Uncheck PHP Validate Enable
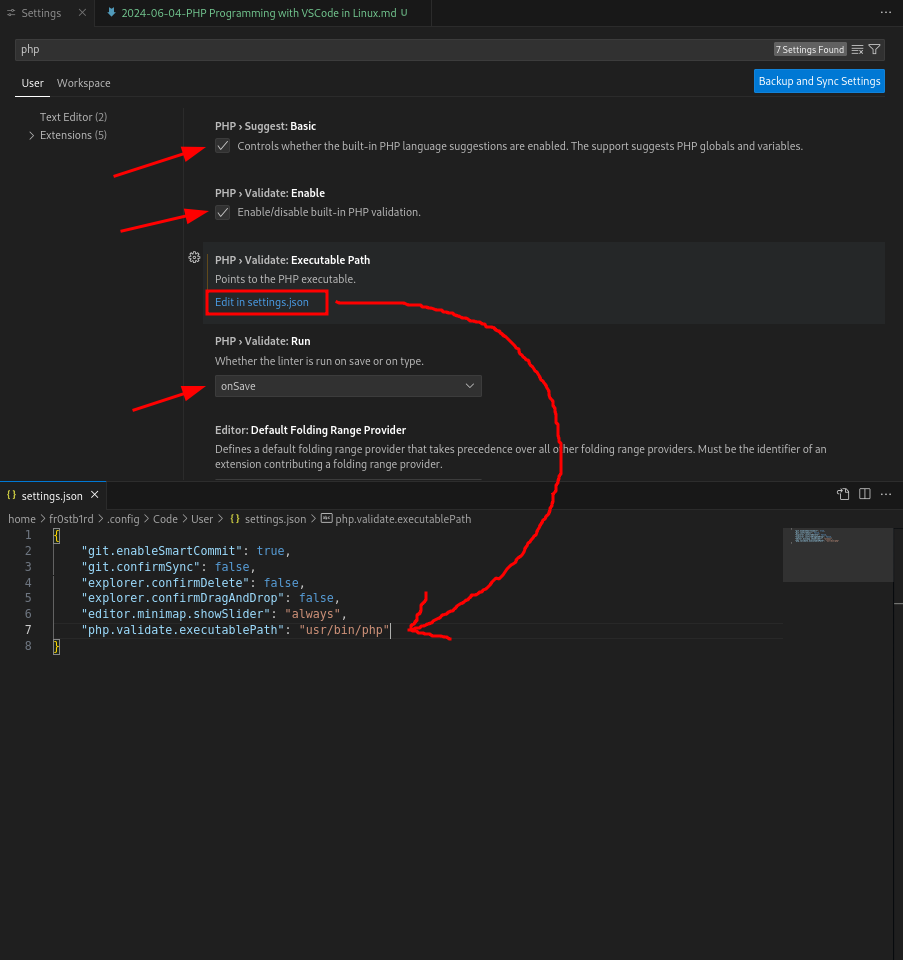The height and width of the screenshot is (960, 903). pyautogui.click(x=223, y=212)
